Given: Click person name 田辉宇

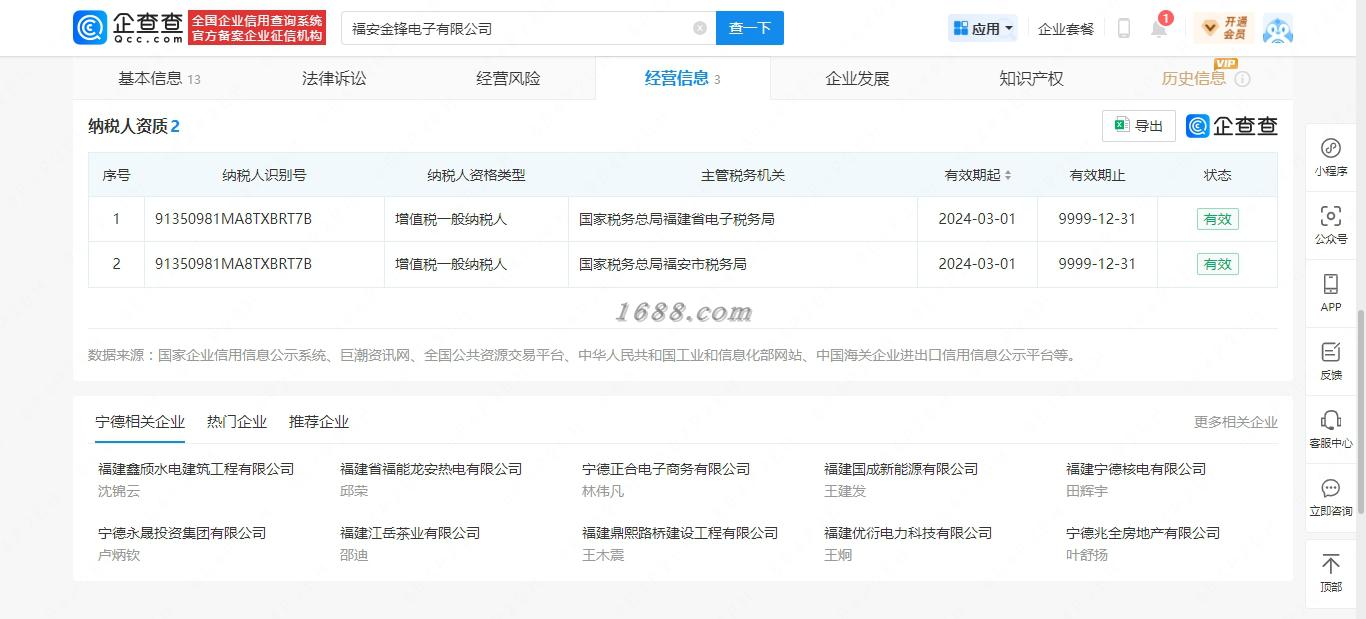Looking at the screenshot, I should point(1087,491).
